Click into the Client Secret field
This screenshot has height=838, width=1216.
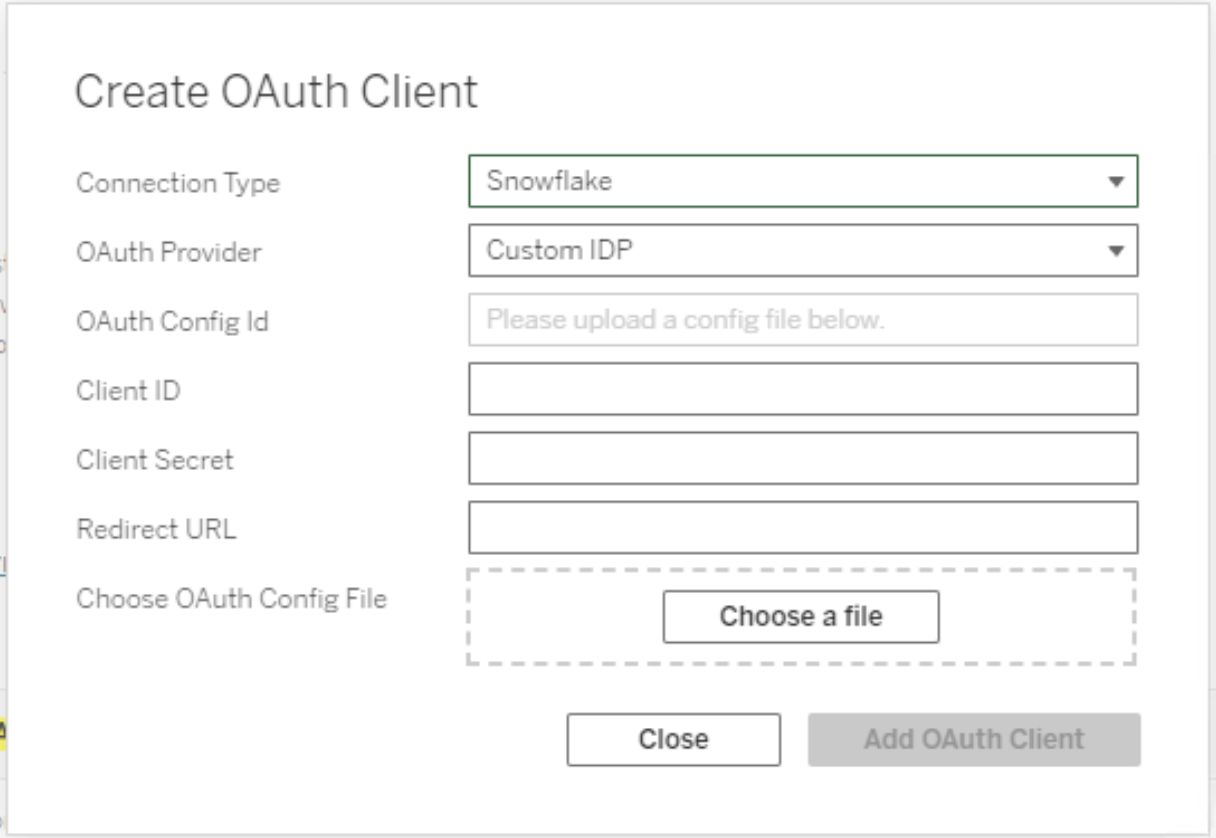[802, 458]
